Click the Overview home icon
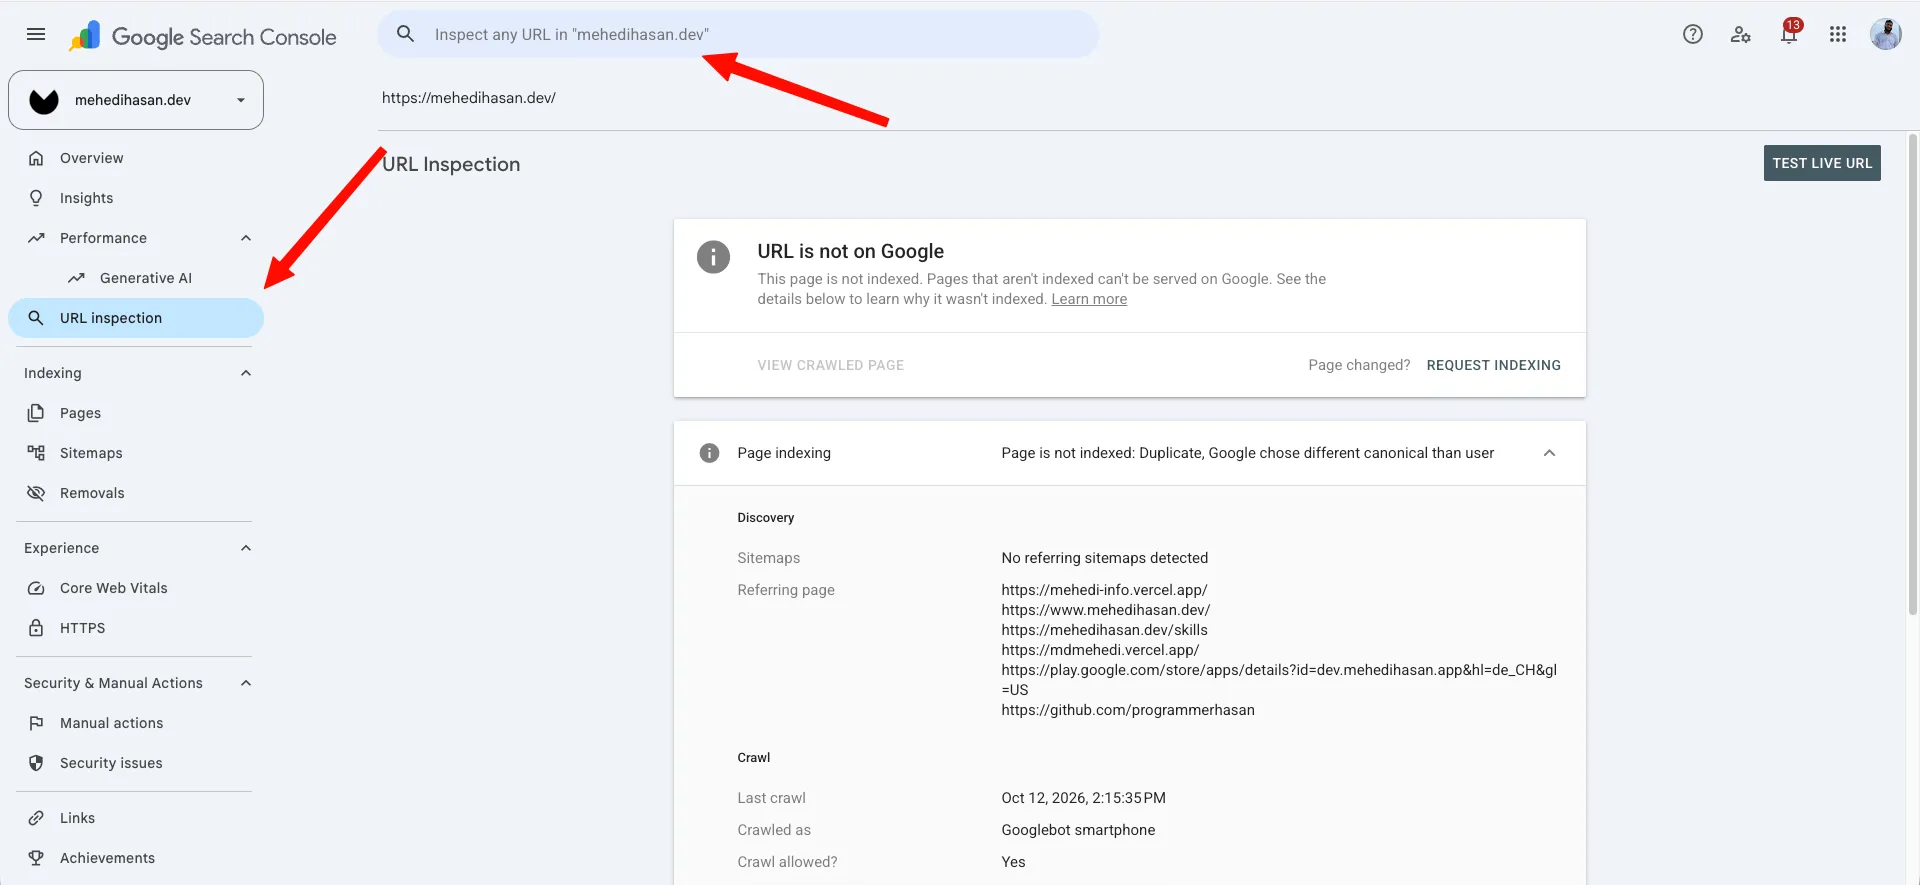This screenshot has width=1920, height=885. pyautogui.click(x=36, y=158)
